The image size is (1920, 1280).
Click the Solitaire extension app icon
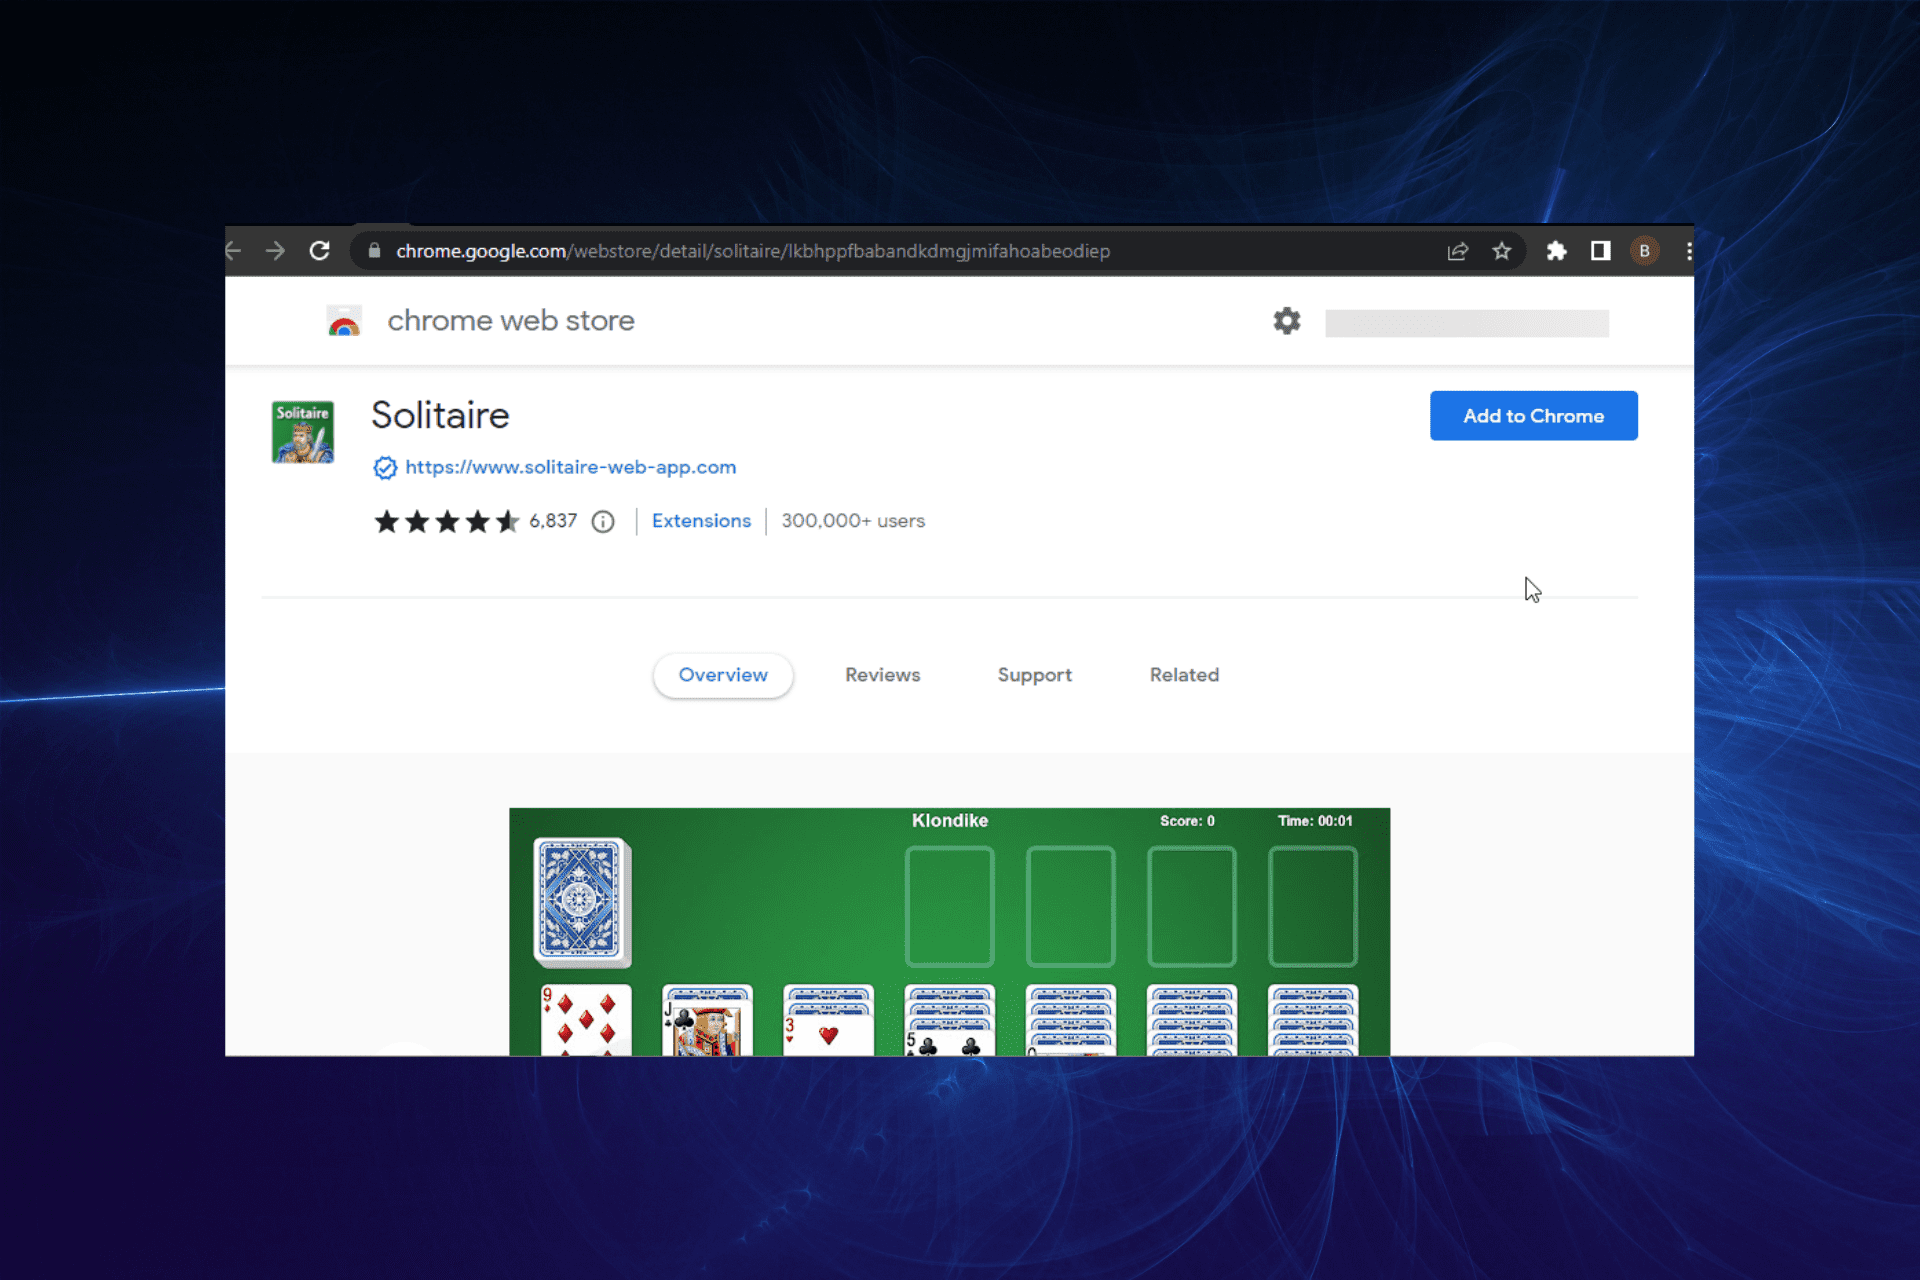tap(301, 429)
